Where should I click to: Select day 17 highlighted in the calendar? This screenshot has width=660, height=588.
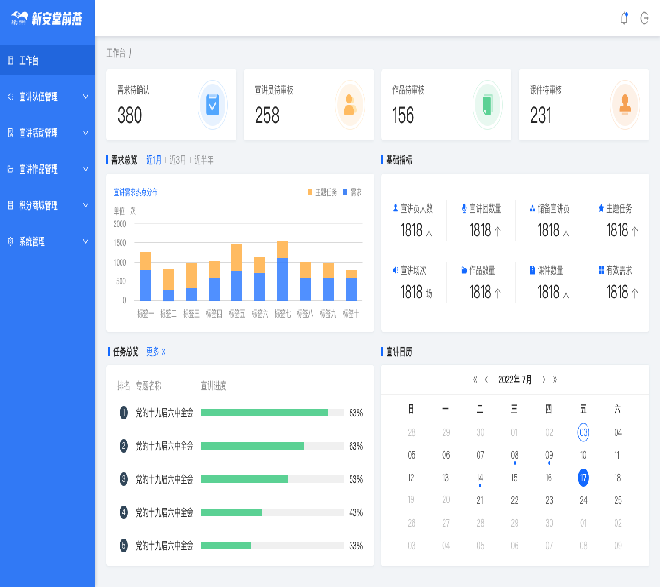583,478
